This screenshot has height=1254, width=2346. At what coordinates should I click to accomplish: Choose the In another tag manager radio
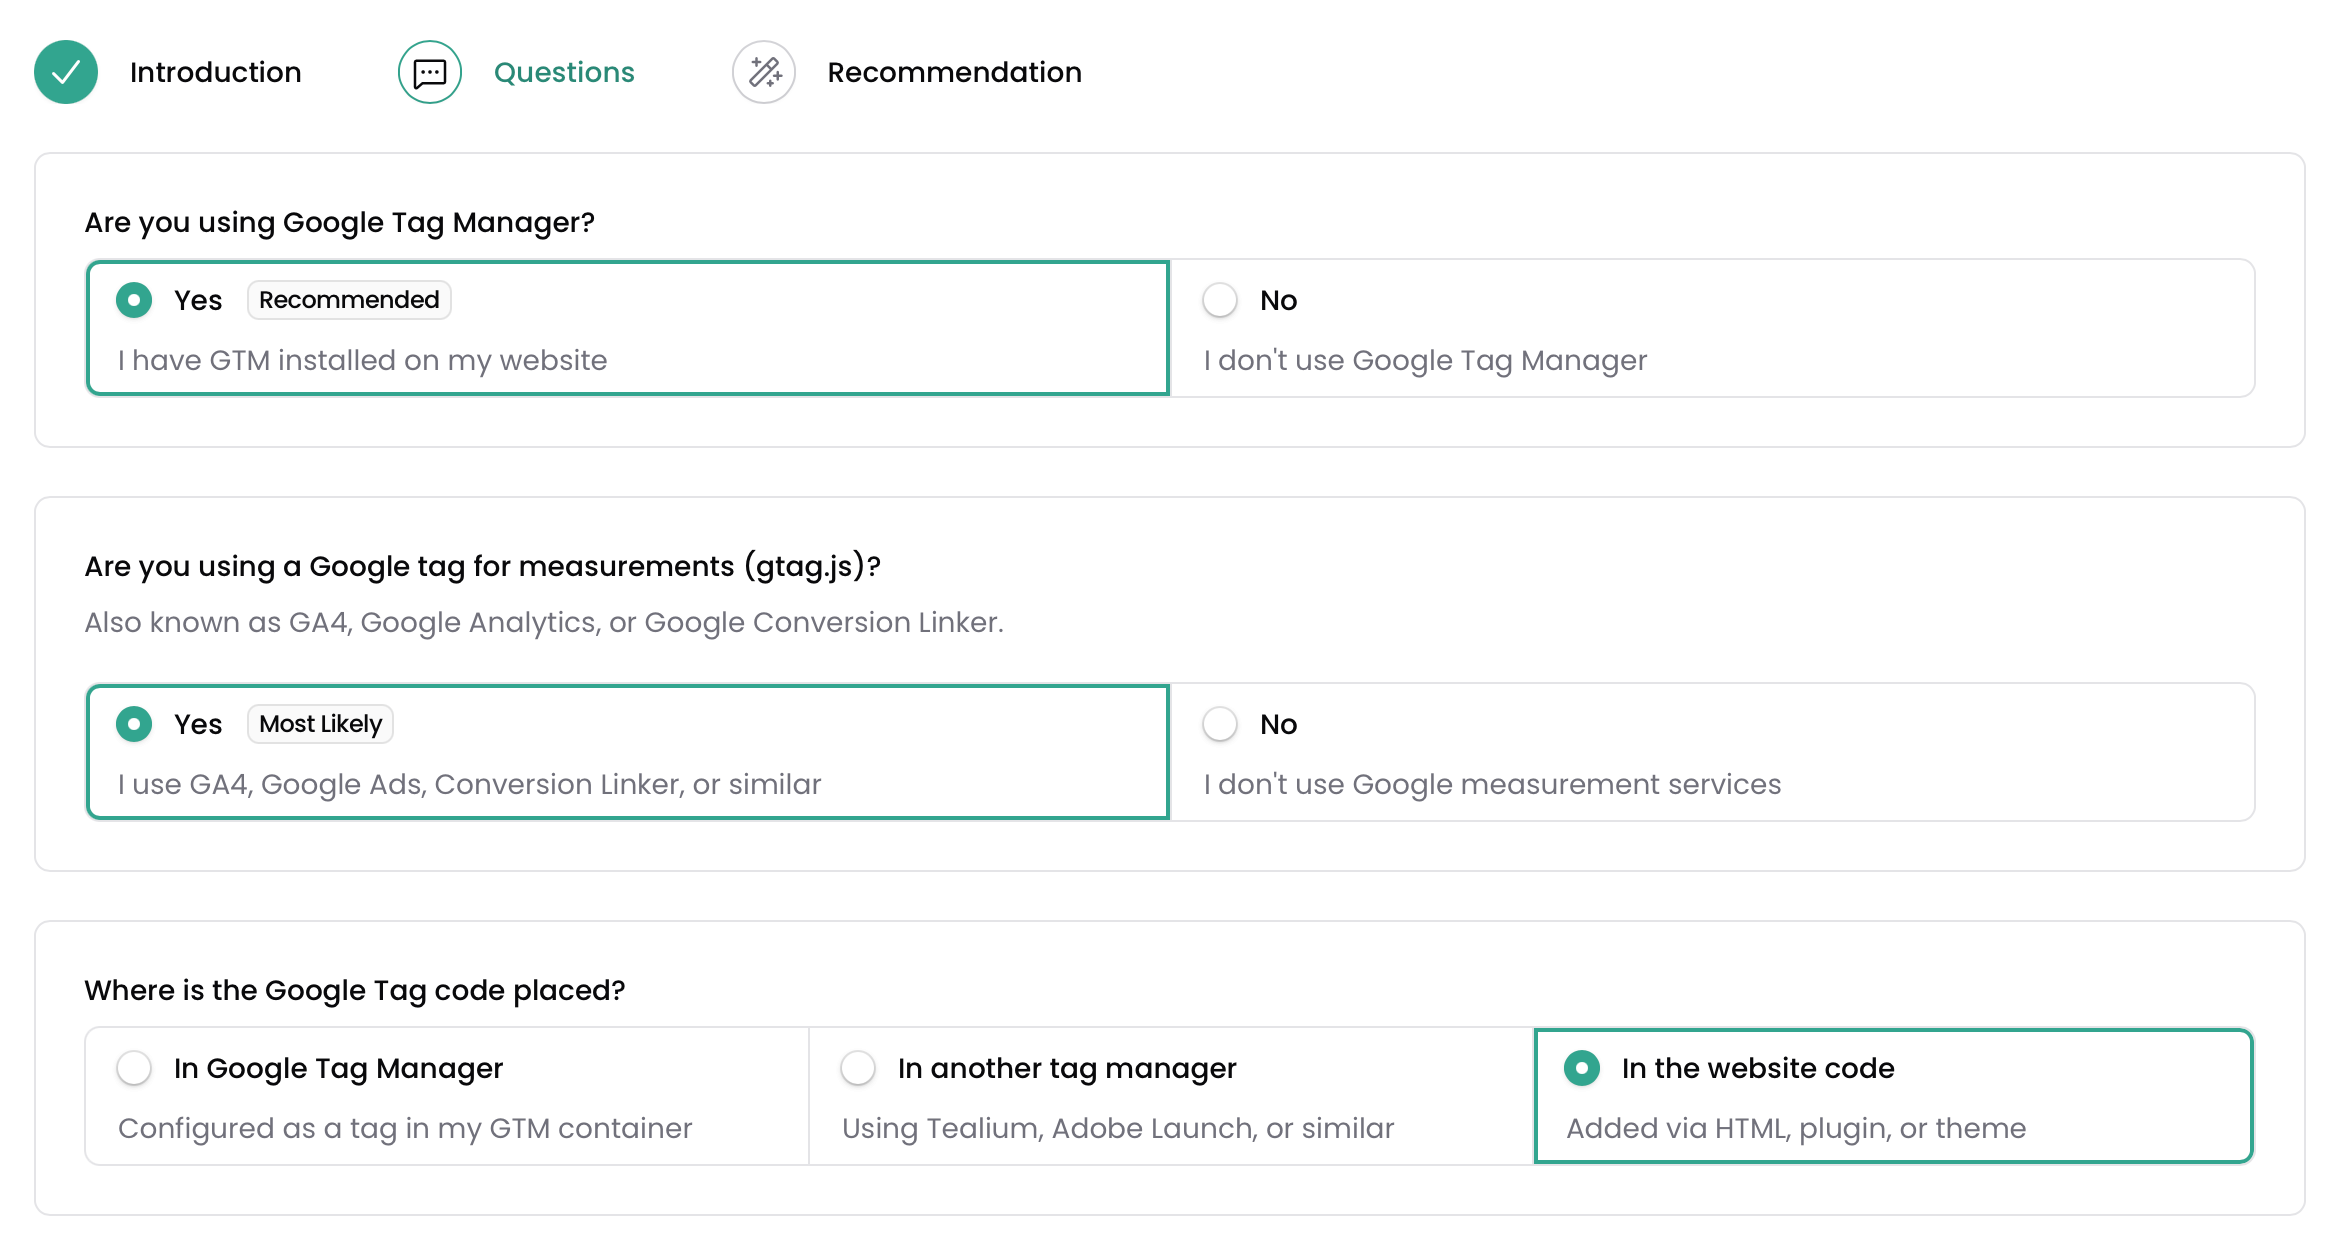[x=858, y=1068]
